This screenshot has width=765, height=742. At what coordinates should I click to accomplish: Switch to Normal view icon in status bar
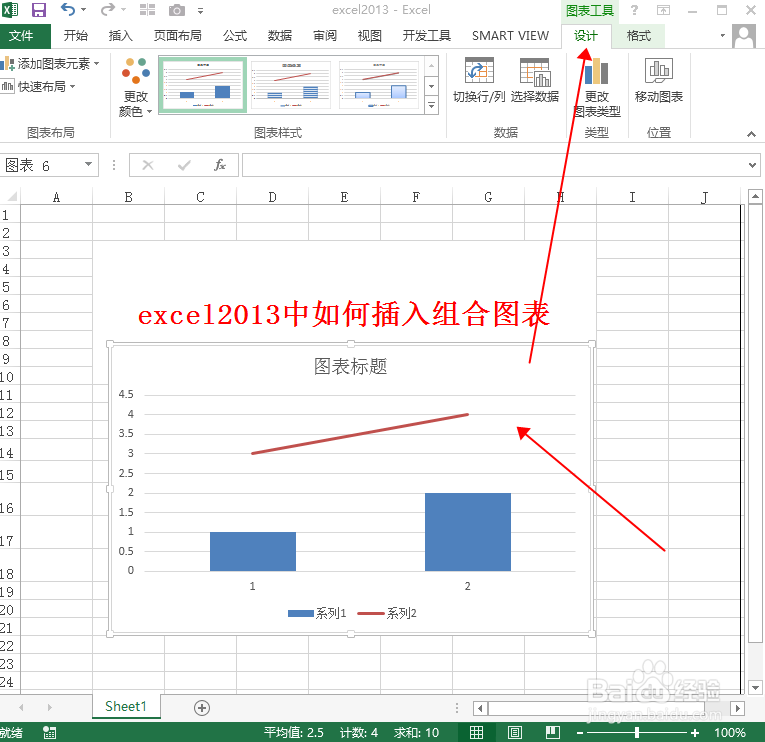(476, 732)
